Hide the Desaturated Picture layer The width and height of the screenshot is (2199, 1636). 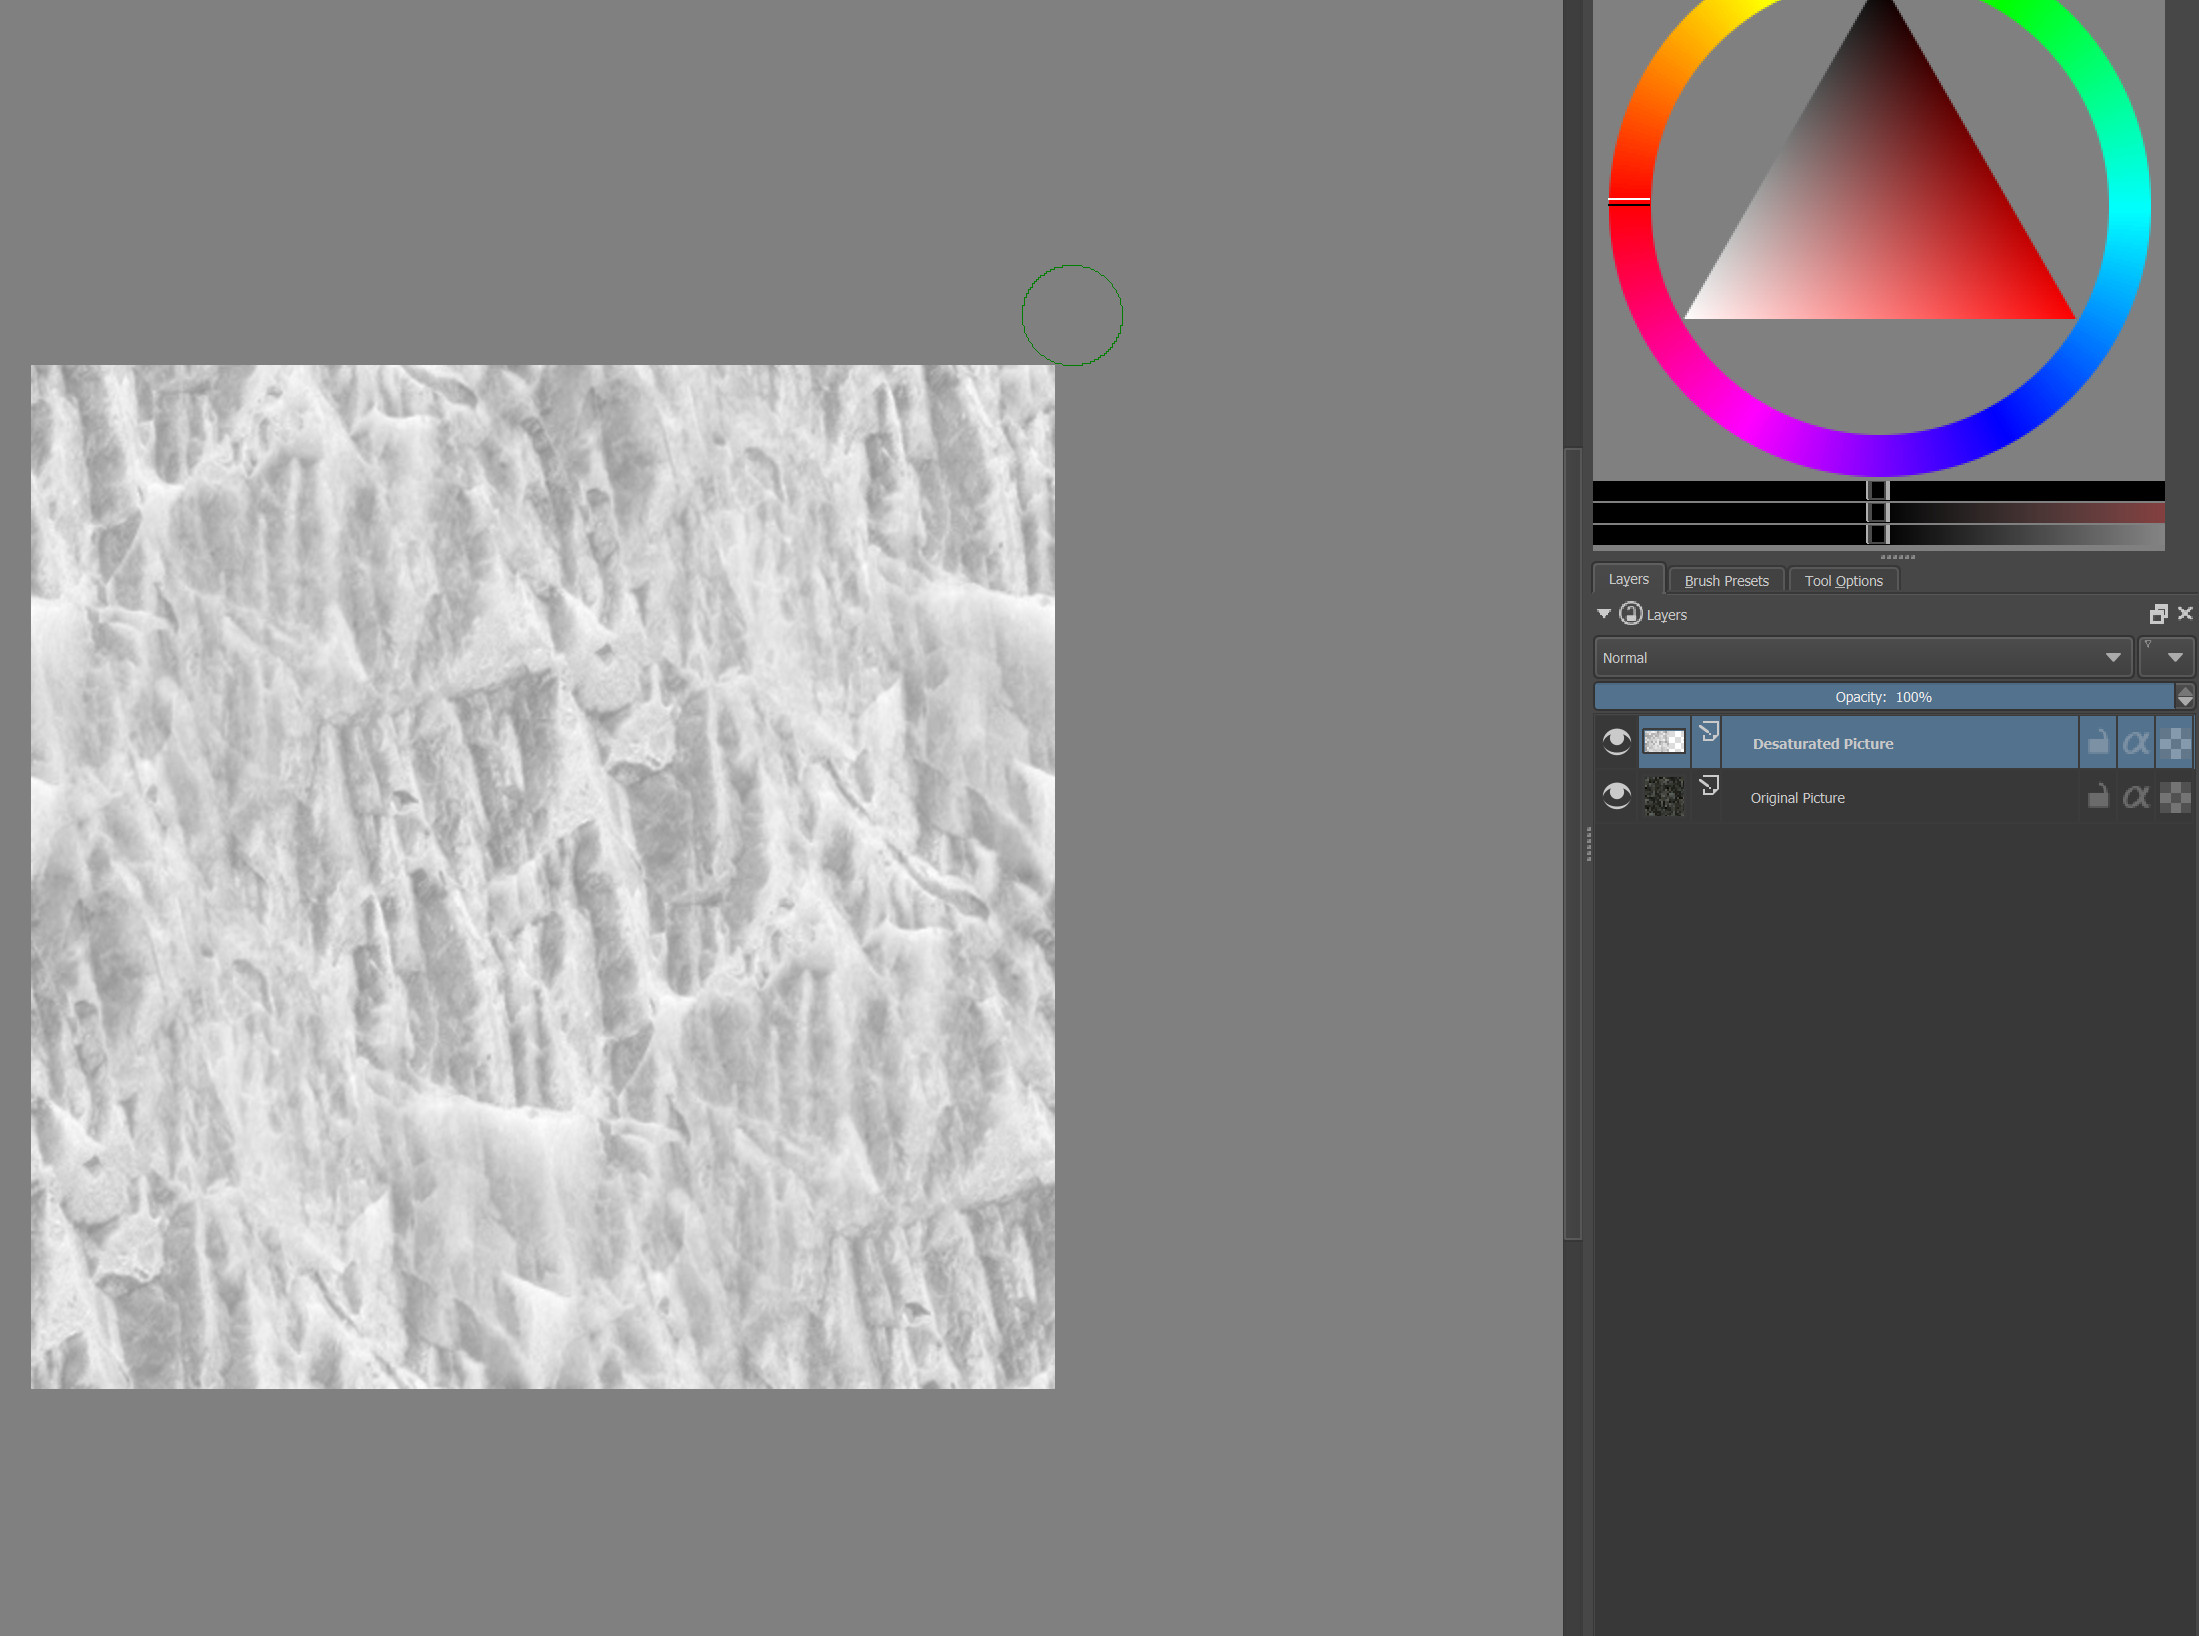[x=1616, y=742]
